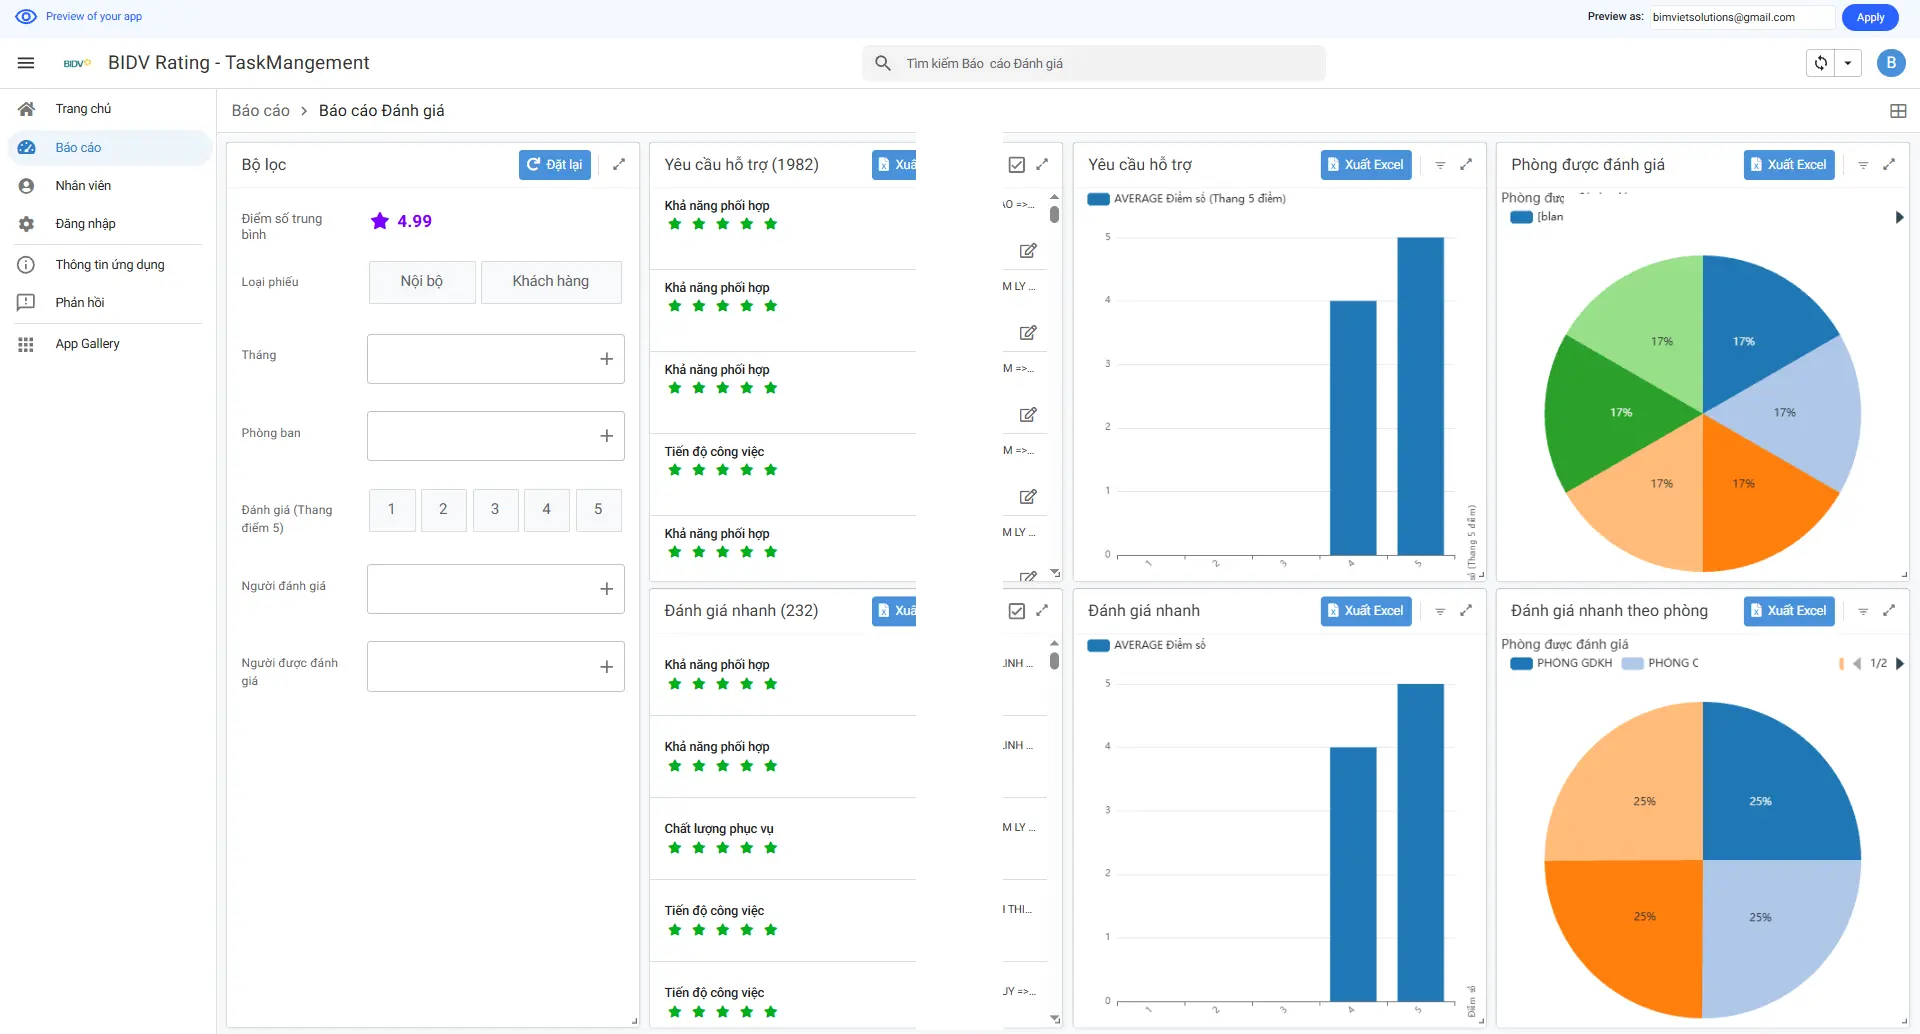Click the Apply preview button
1920x1034 pixels.
click(x=1870, y=17)
